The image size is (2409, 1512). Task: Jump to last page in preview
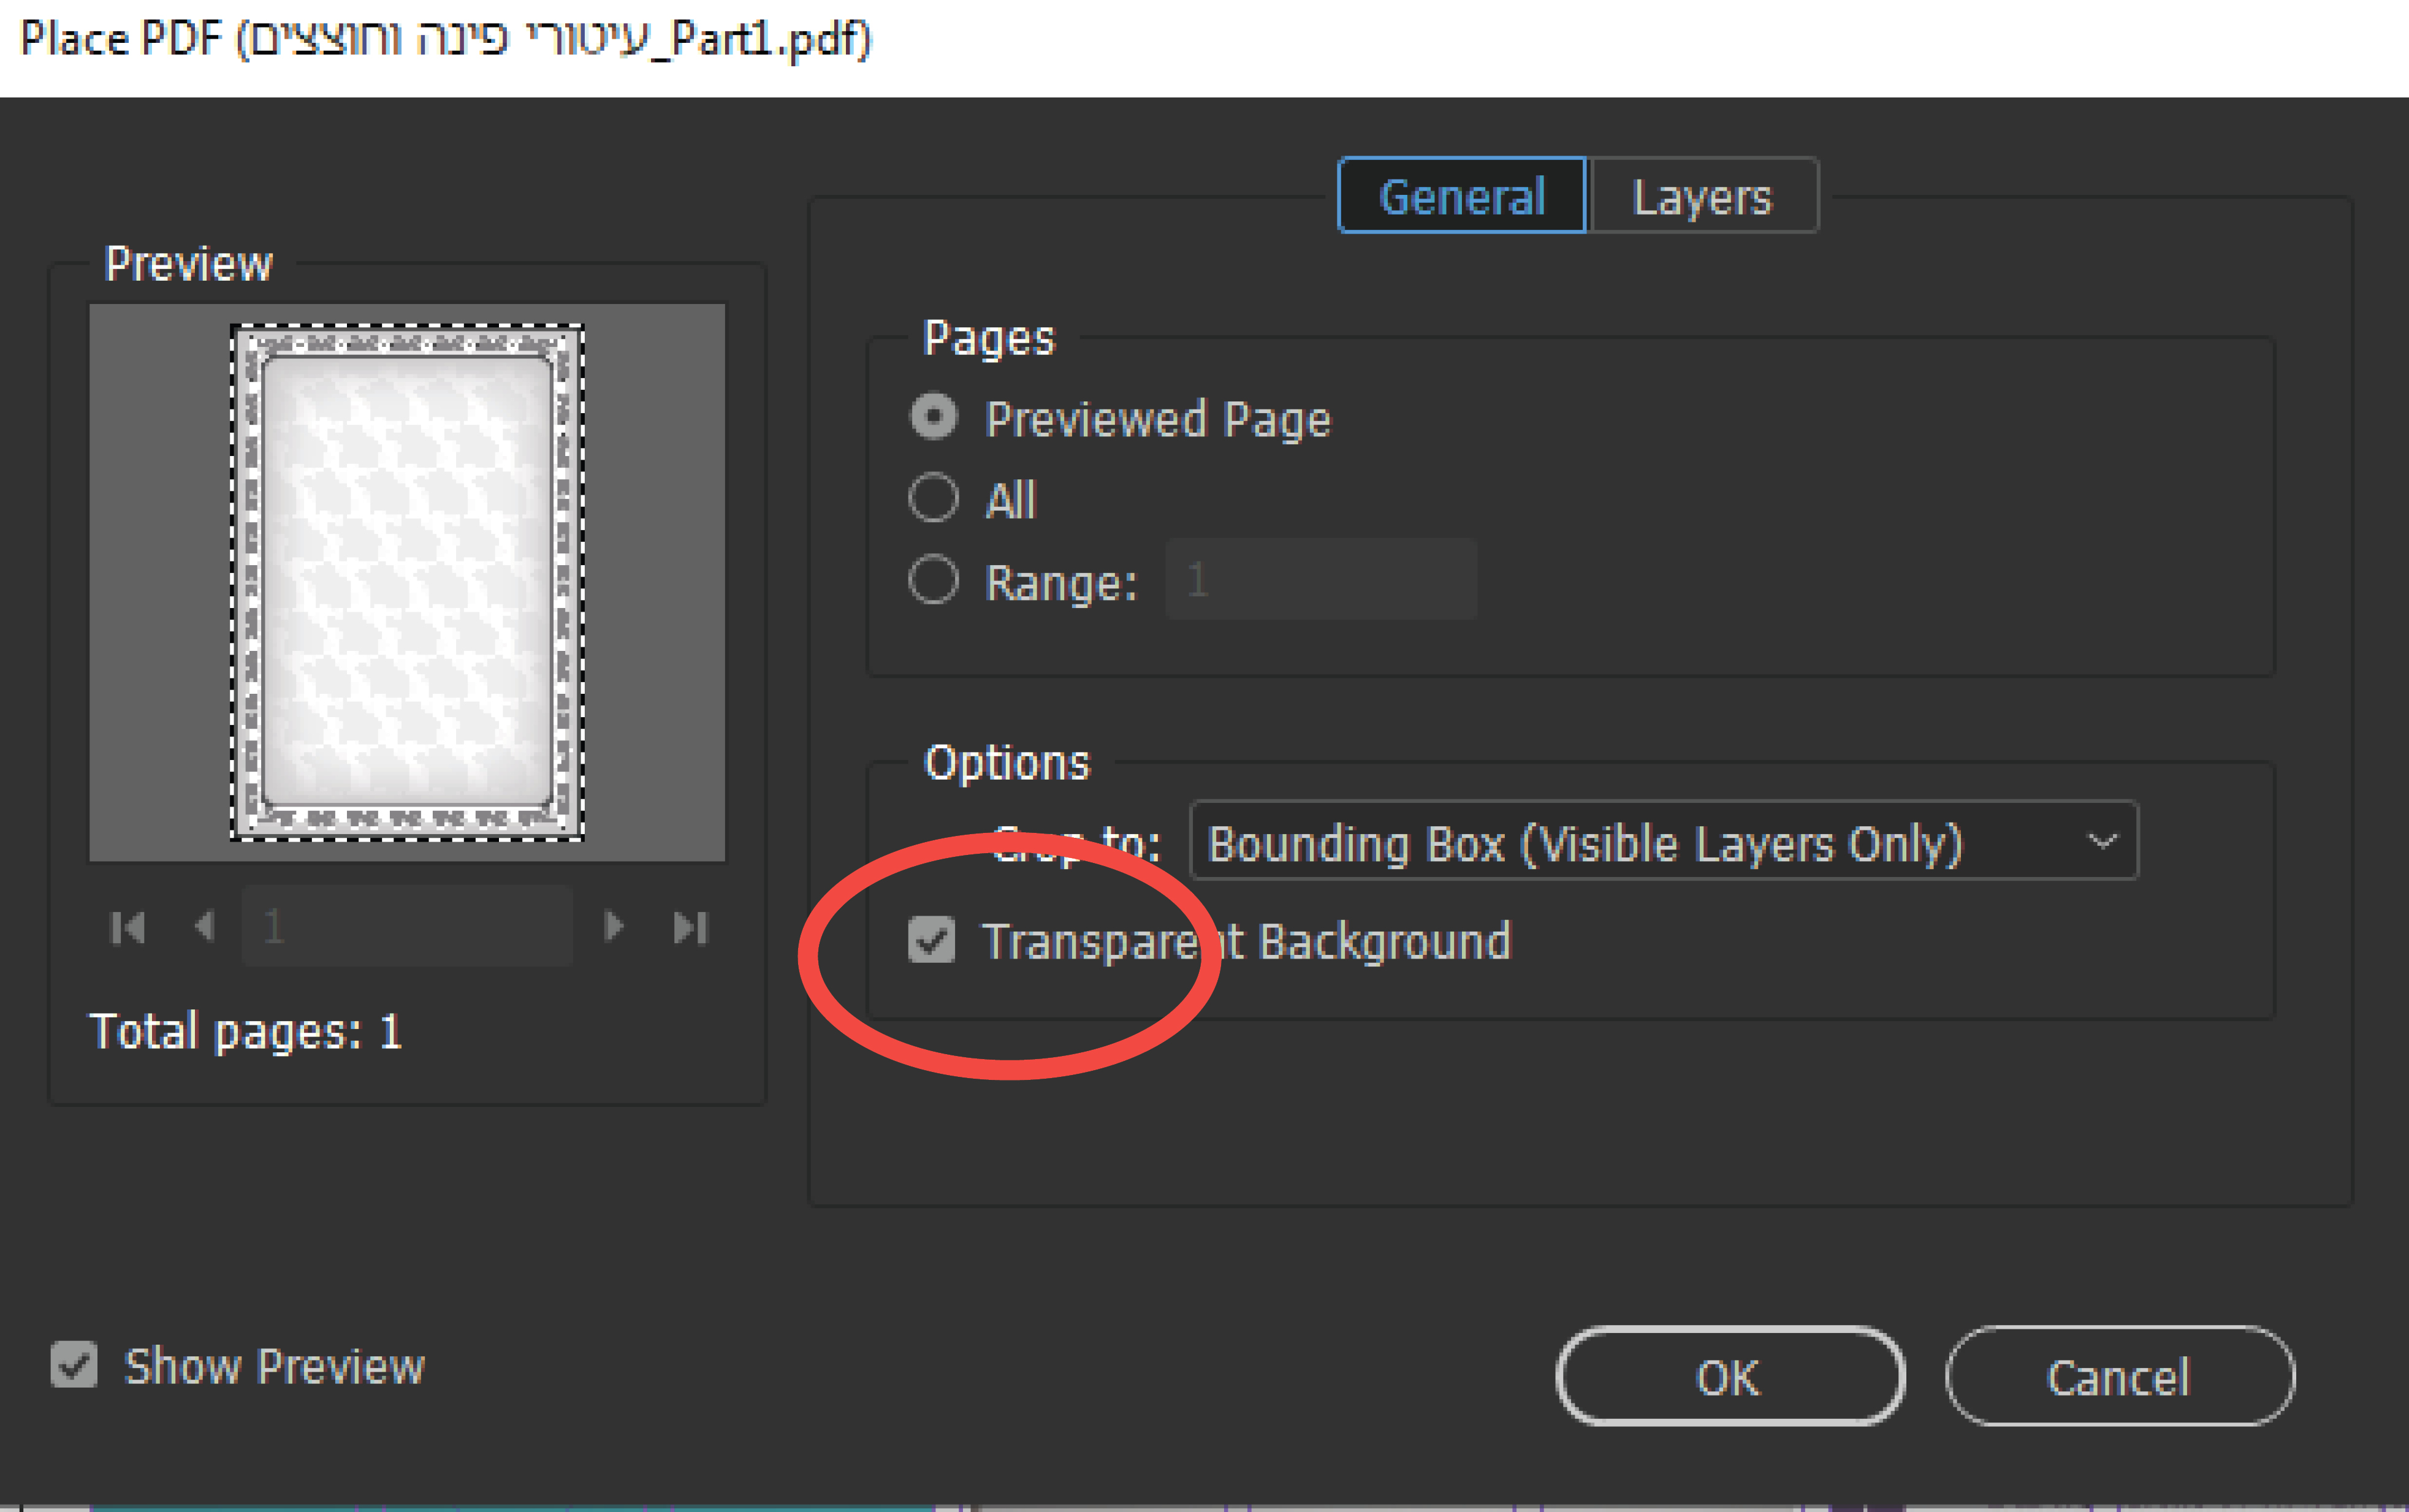pyautogui.click(x=690, y=928)
